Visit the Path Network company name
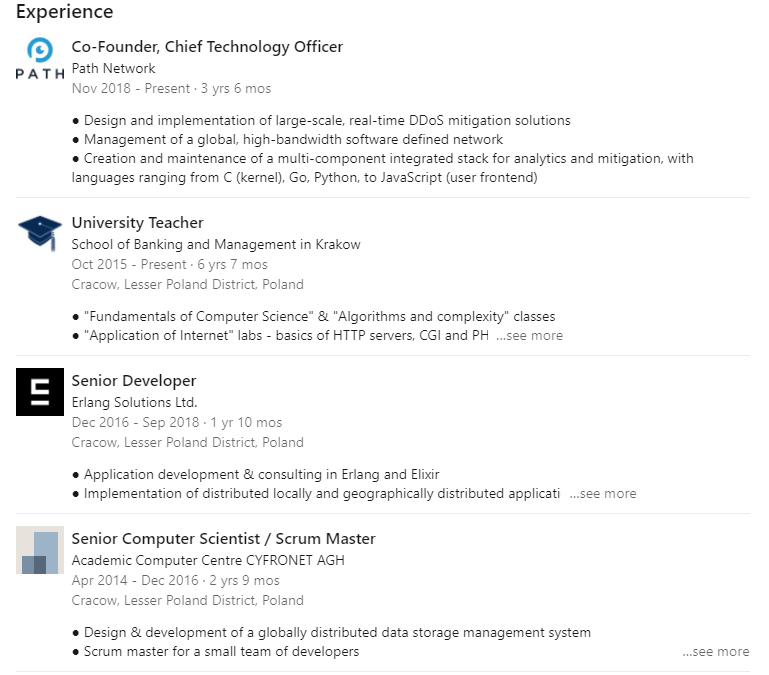The width and height of the screenshot is (769, 675). [x=113, y=69]
